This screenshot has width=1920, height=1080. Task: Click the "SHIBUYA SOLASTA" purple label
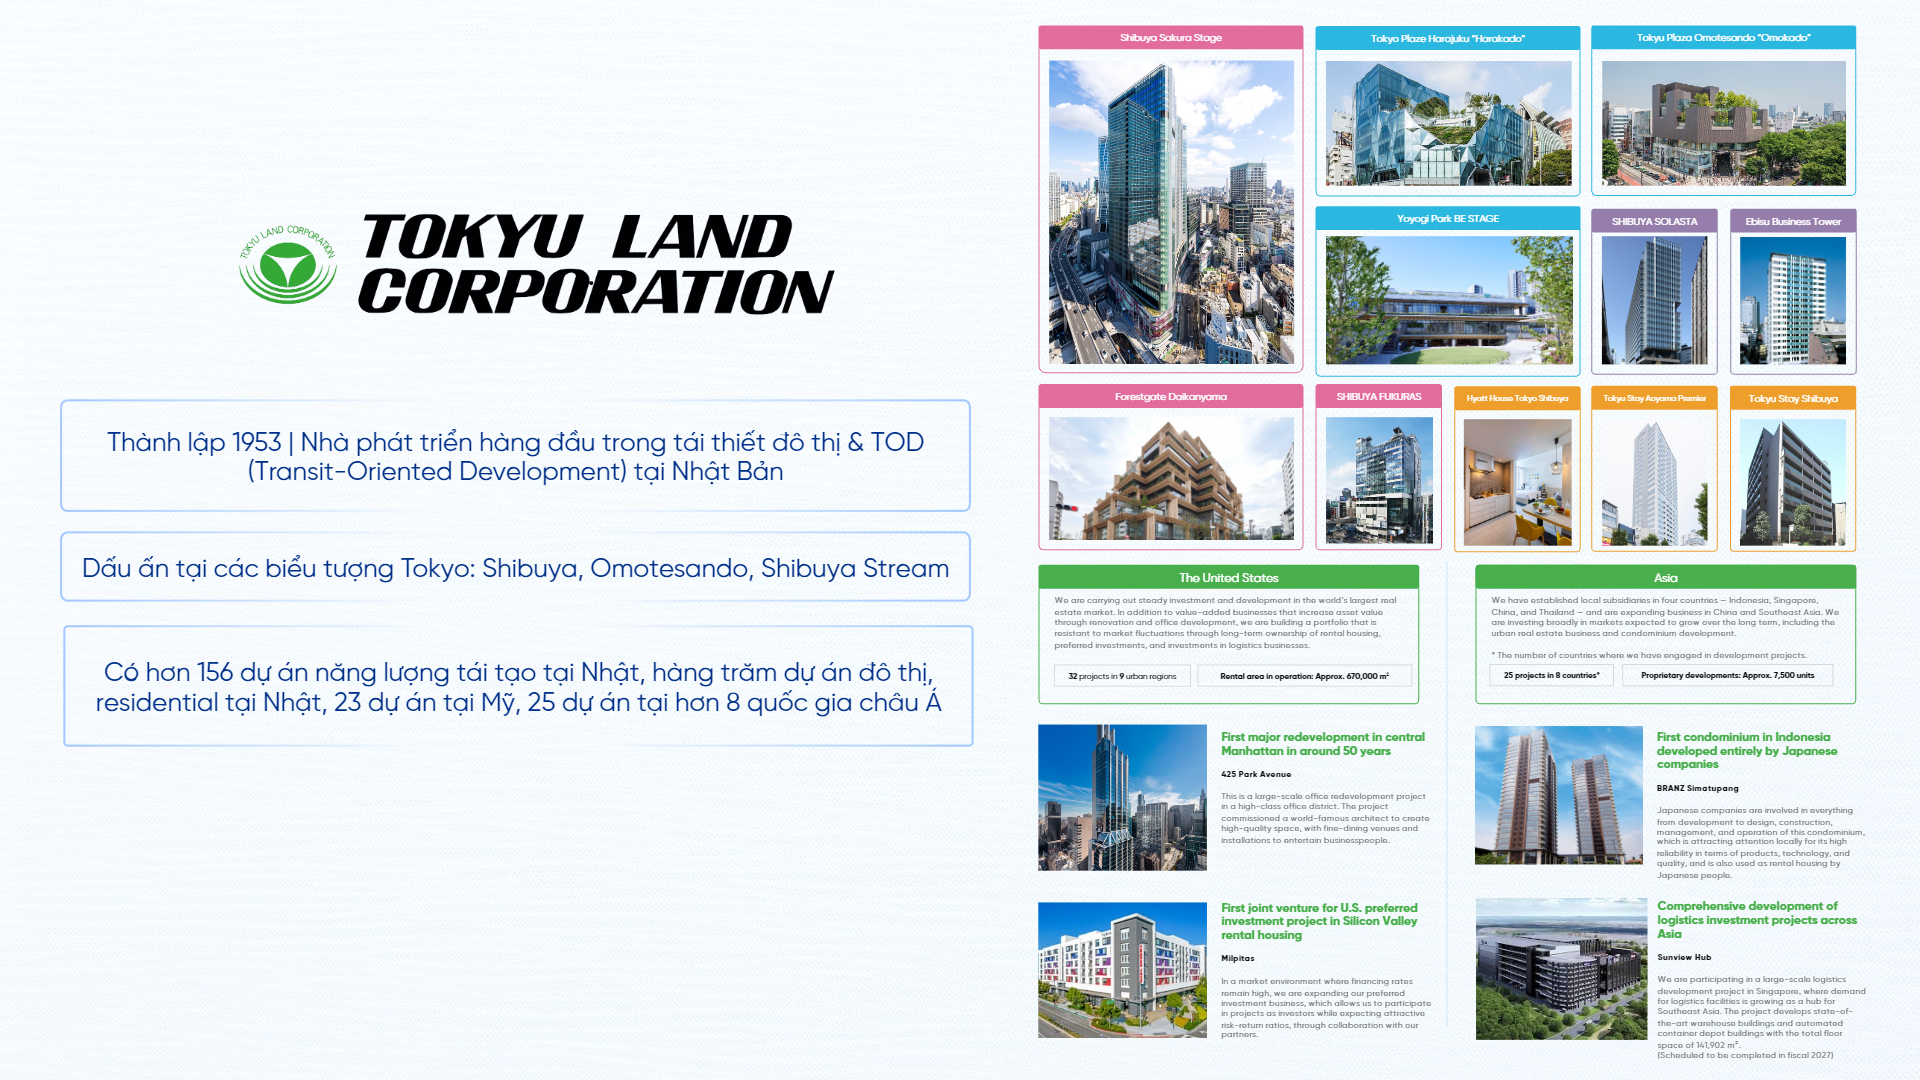tap(1654, 221)
